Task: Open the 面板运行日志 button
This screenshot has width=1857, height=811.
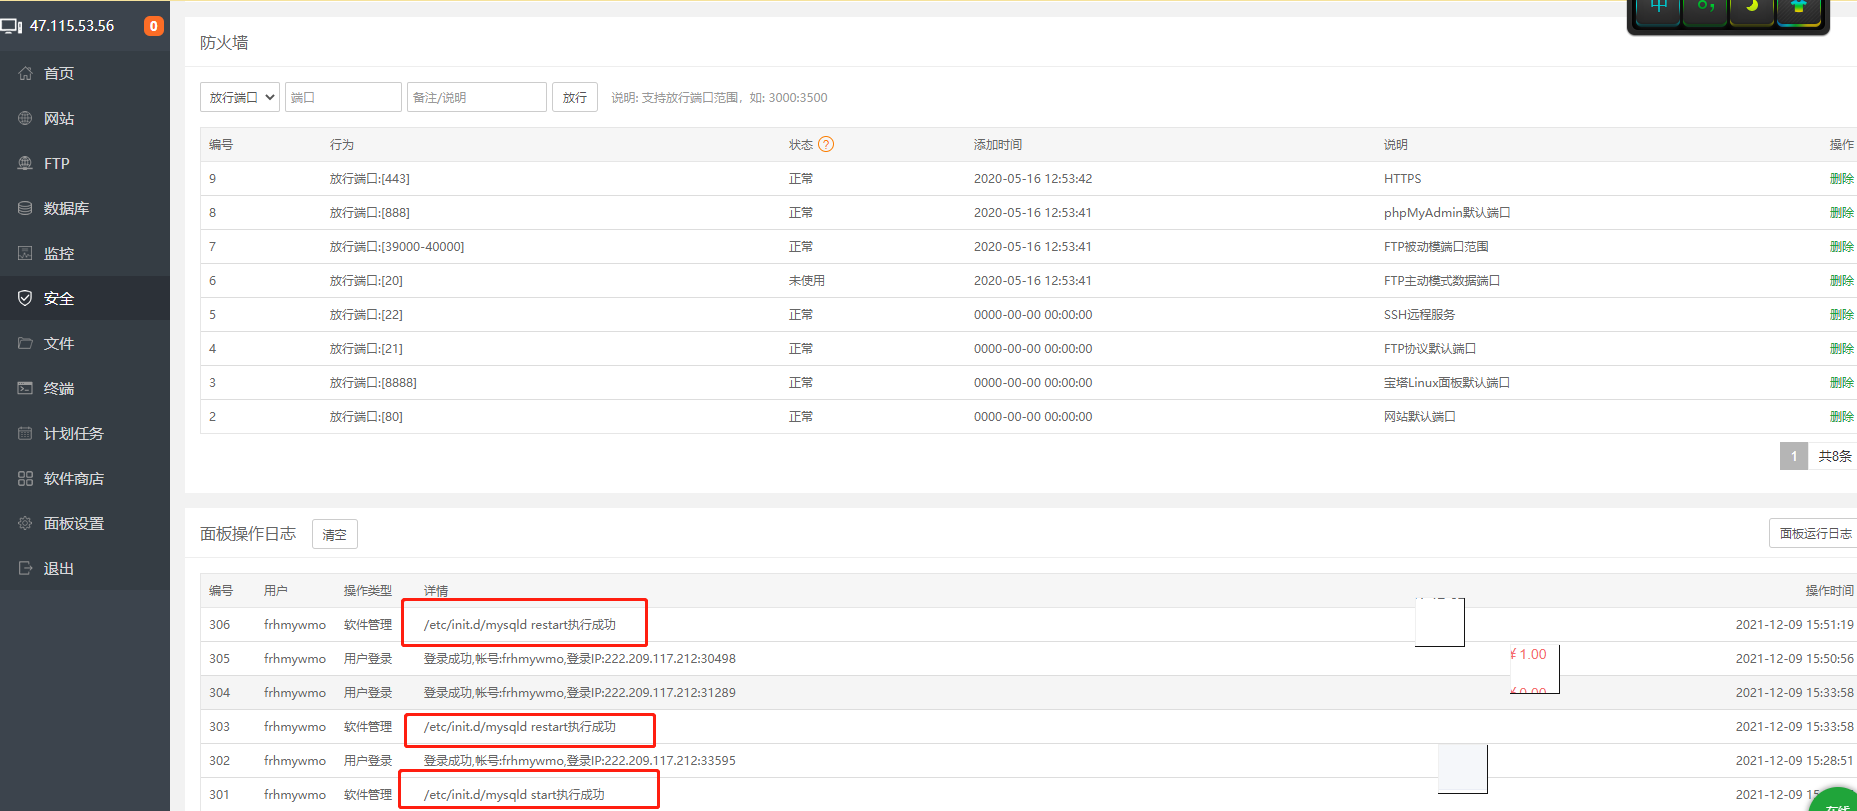Action: click(1814, 534)
